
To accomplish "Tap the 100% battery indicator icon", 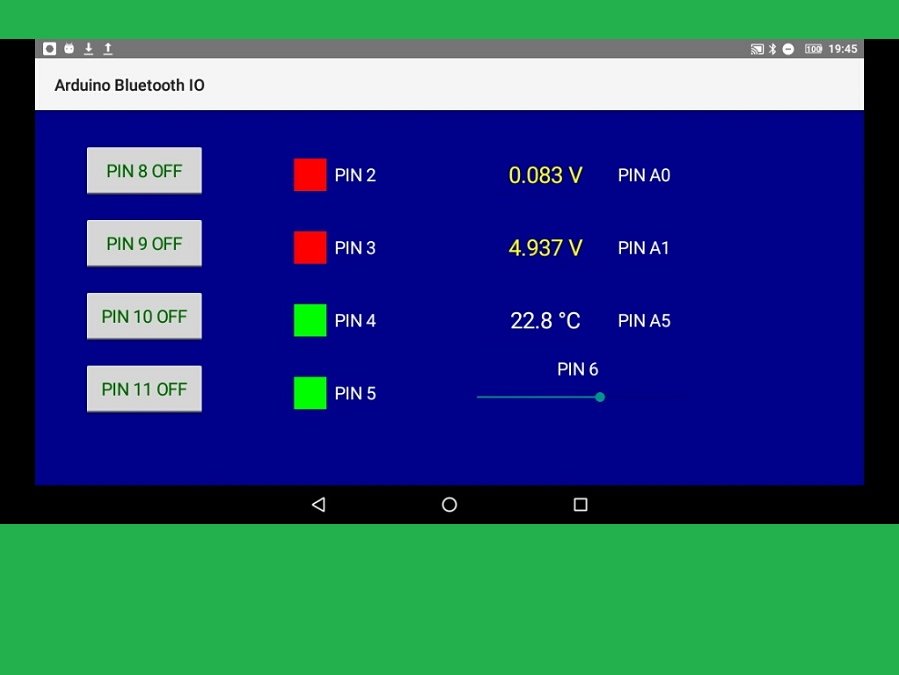I will (x=813, y=48).
